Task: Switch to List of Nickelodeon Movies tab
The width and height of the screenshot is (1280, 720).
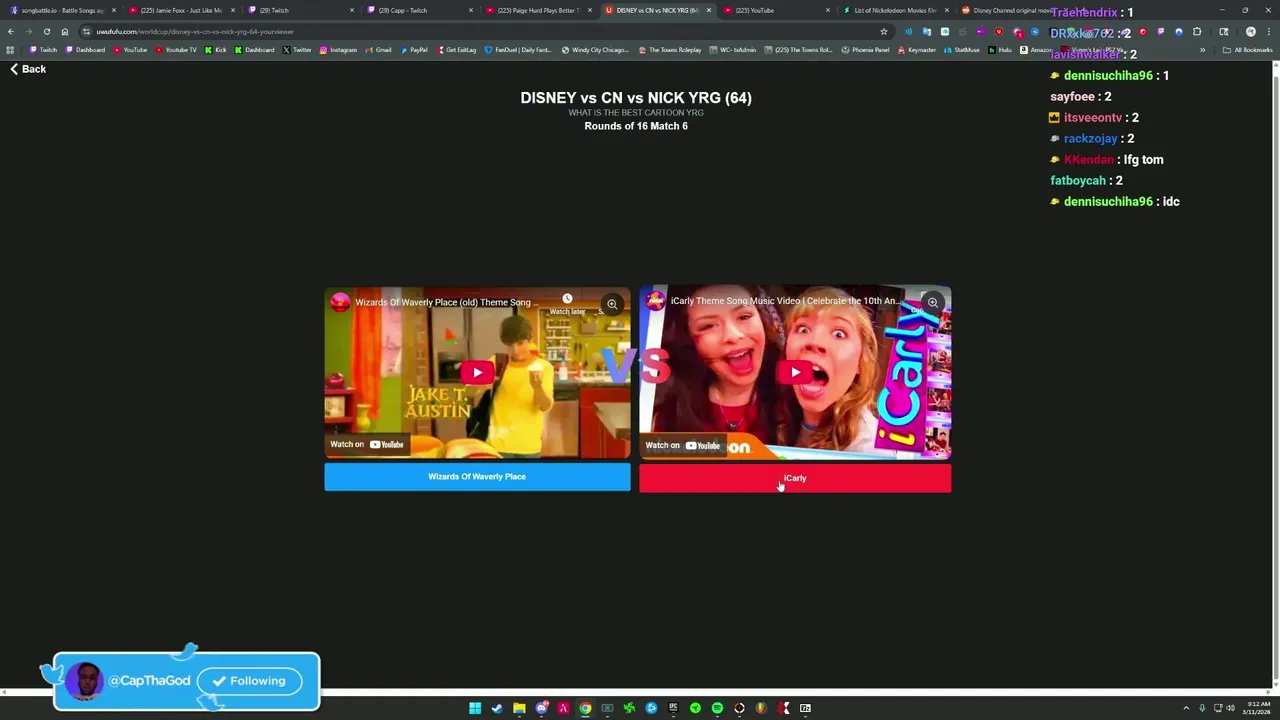Action: pyautogui.click(x=895, y=10)
